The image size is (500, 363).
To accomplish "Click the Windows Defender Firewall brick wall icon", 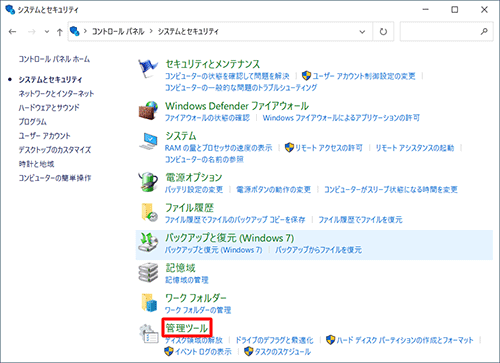I will tap(148, 110).
